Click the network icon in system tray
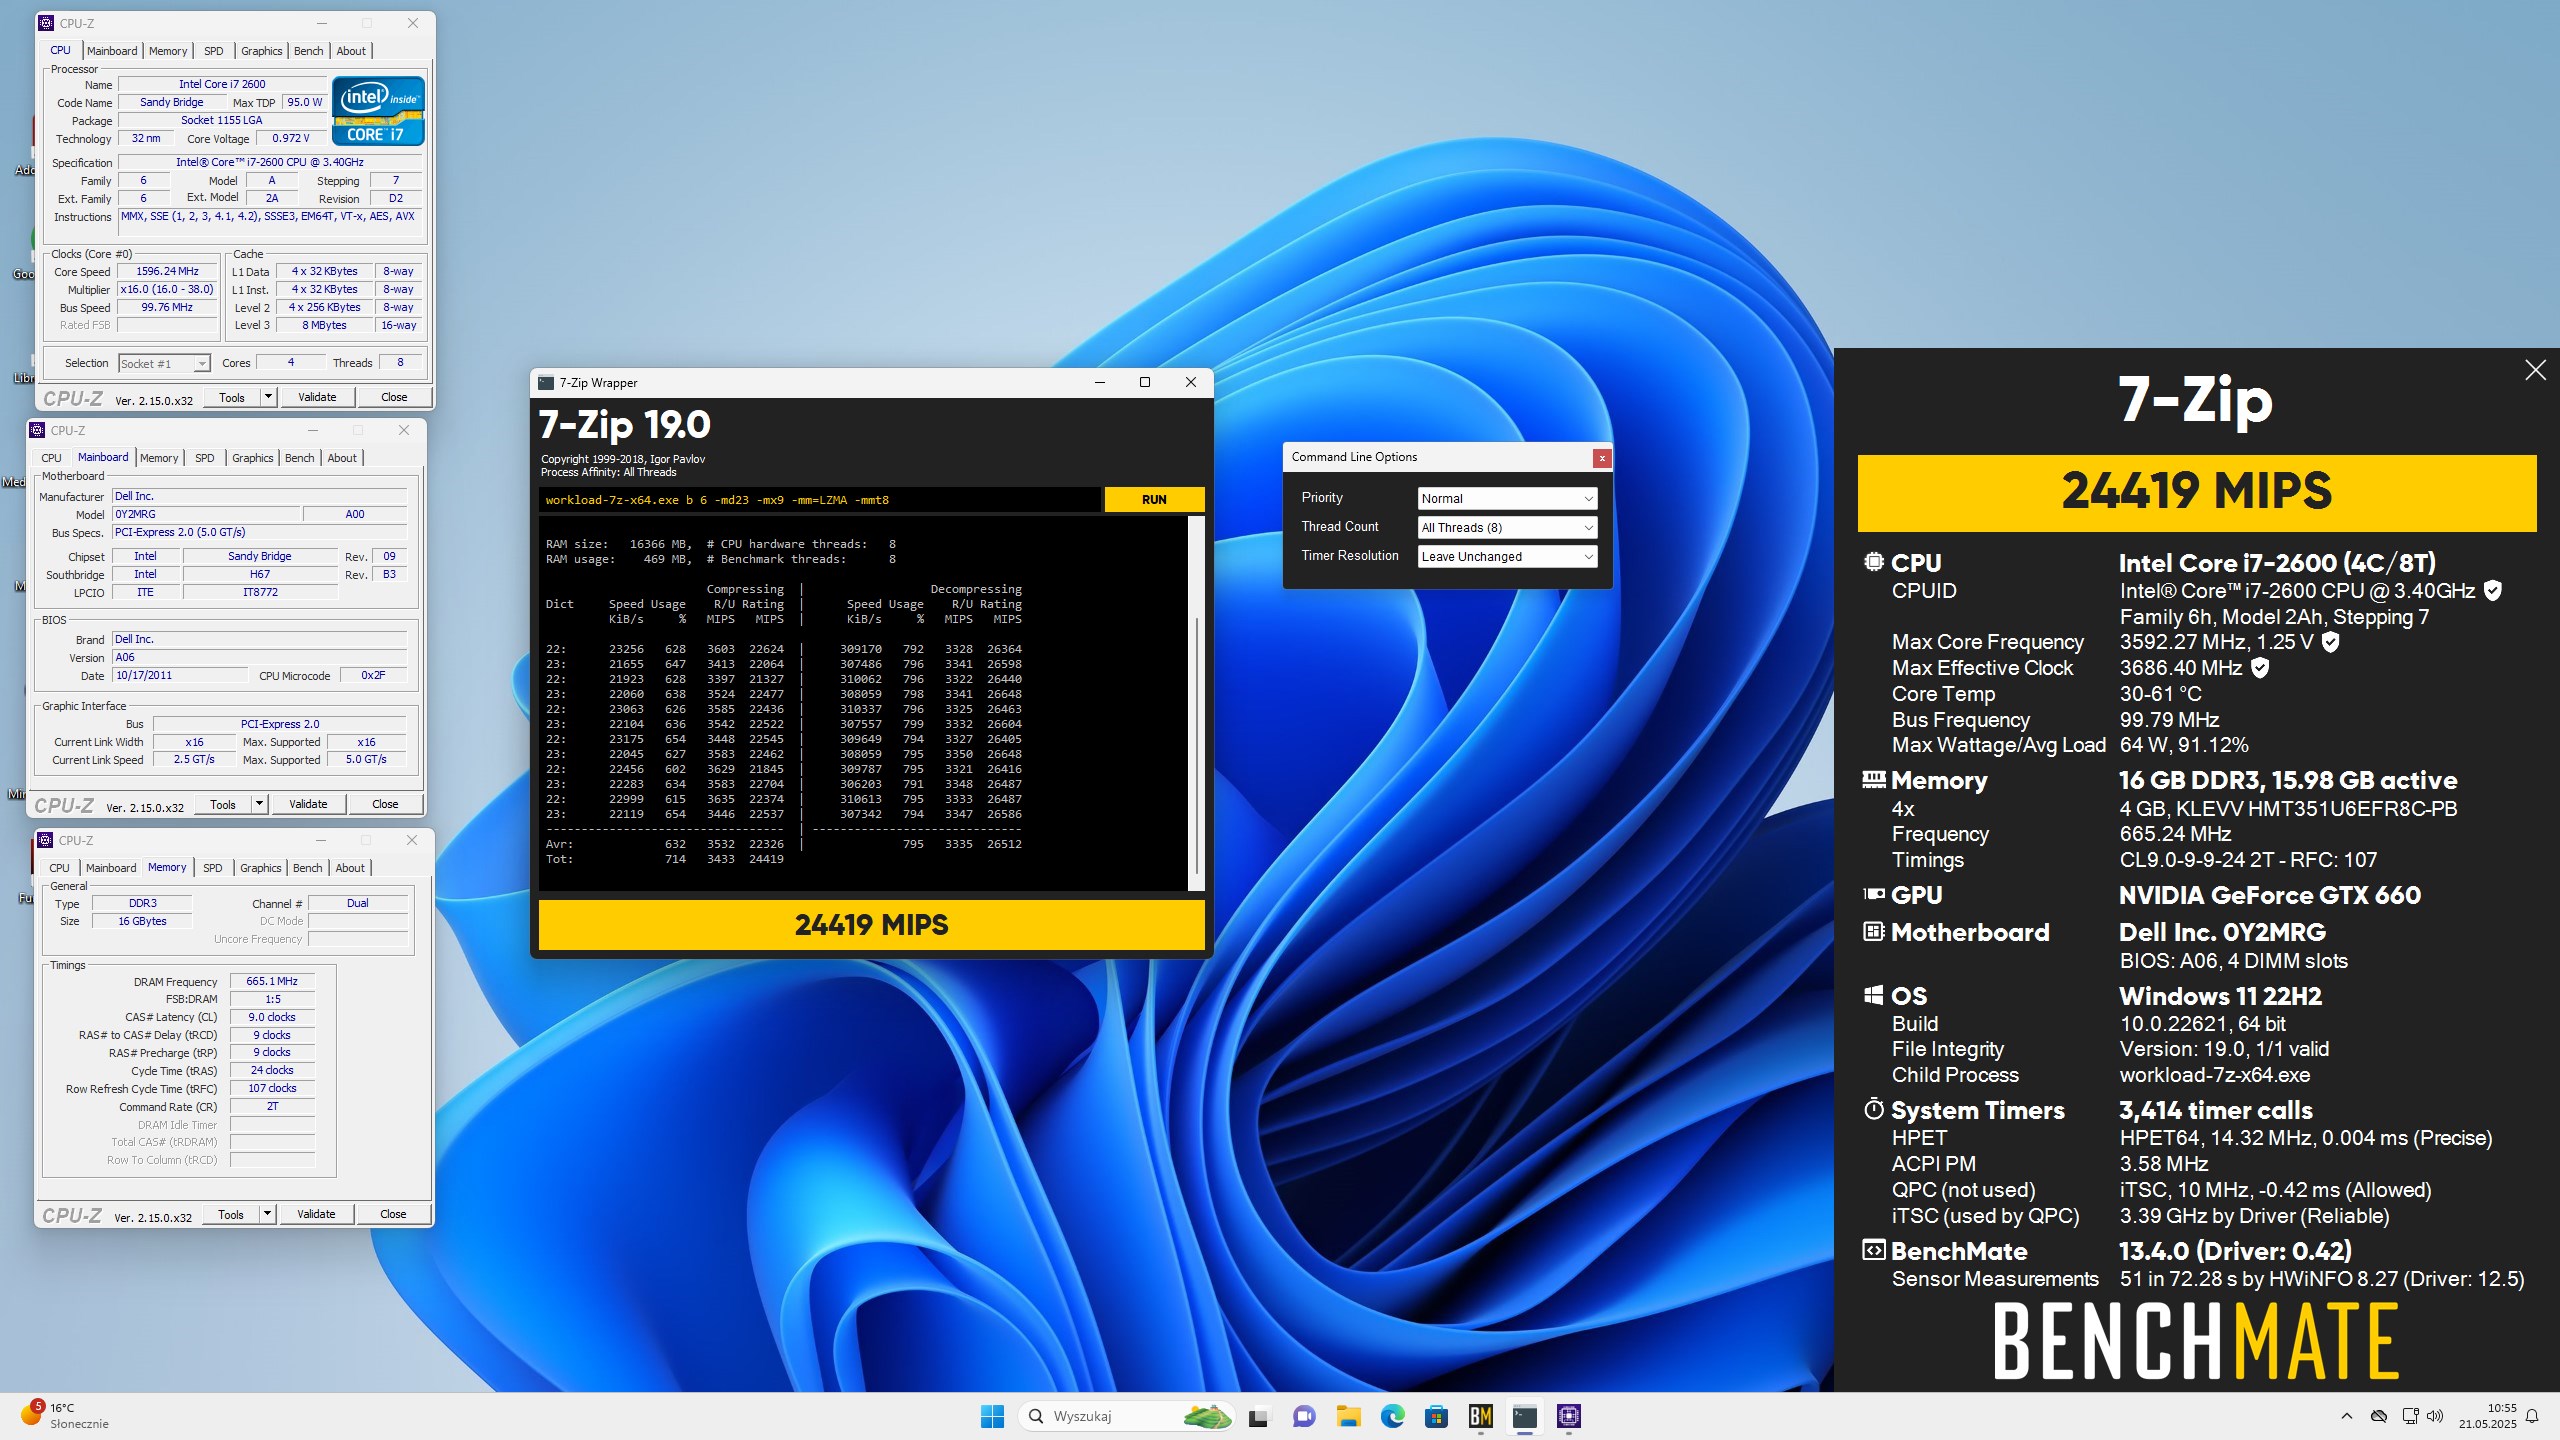2560x1440 pixels. (x=2410, y=1416)
